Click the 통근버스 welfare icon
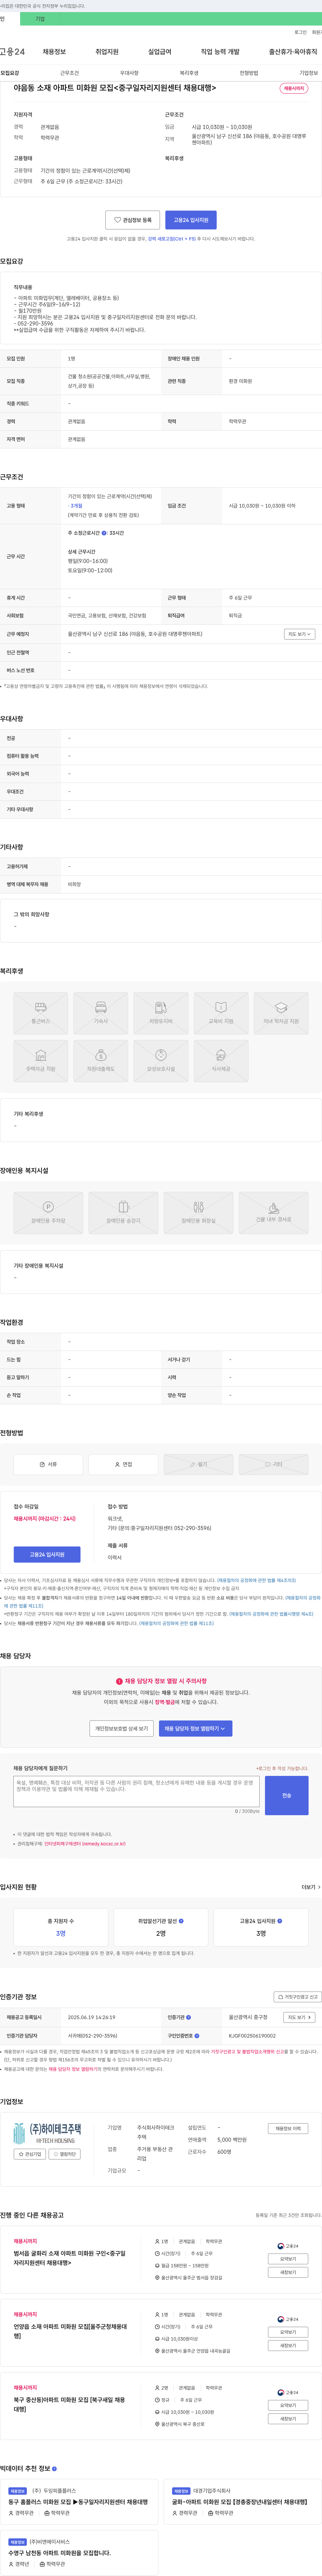This screenshot has height=2576, width=322. click(x=41, y=1013)
